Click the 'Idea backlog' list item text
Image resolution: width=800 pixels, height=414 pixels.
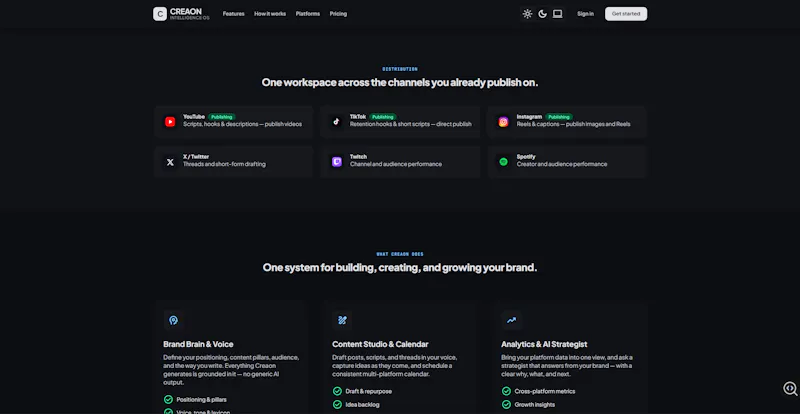(x=362, y=405)
